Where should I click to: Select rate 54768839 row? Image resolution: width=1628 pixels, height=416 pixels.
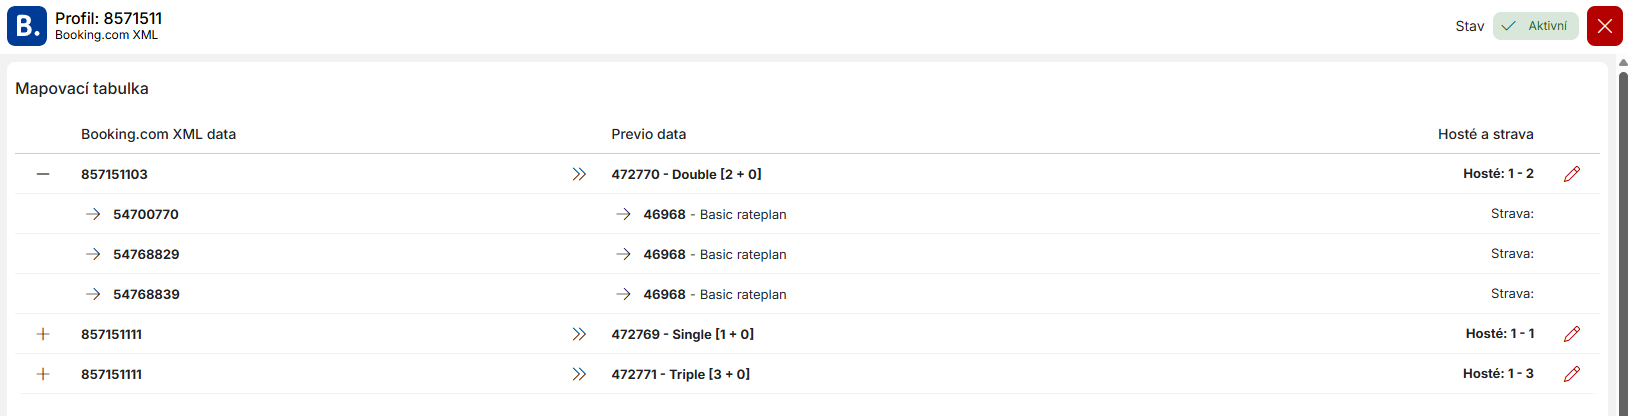click(146, 294)
